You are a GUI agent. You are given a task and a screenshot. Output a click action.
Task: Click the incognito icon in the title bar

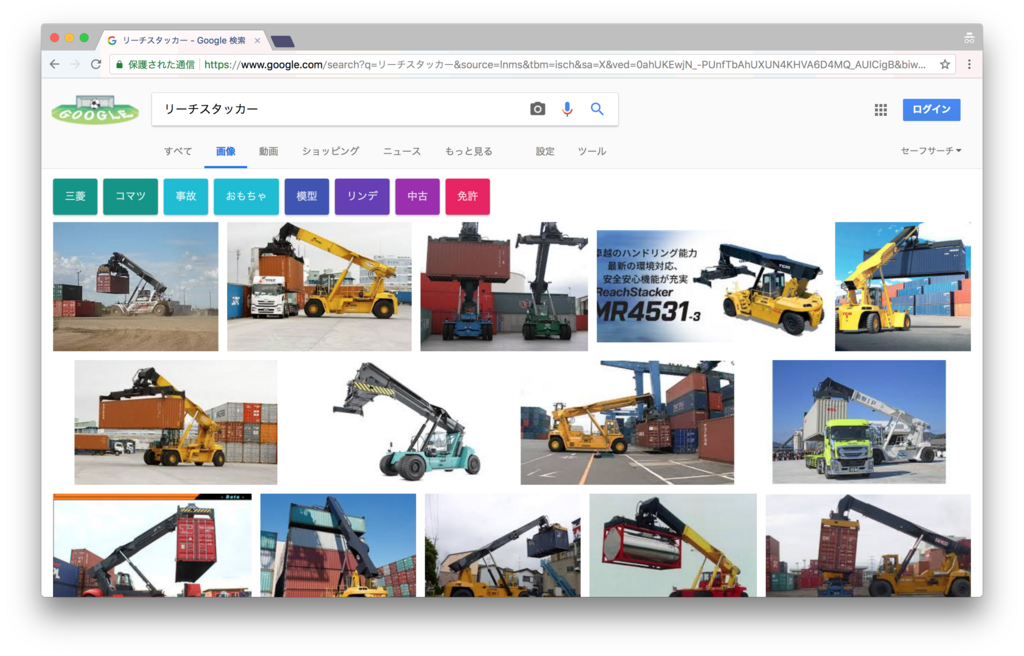point(969,39)
